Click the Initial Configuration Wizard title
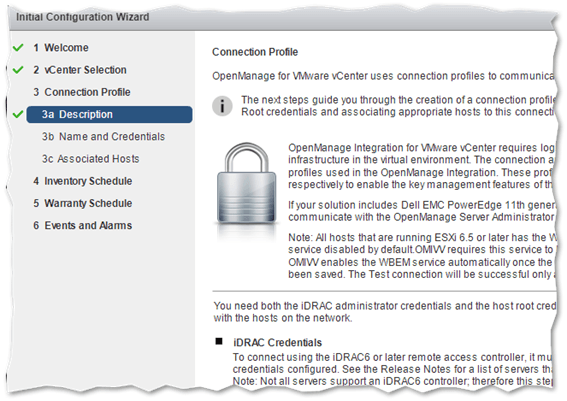567x401 pixels. click(82, 17)
